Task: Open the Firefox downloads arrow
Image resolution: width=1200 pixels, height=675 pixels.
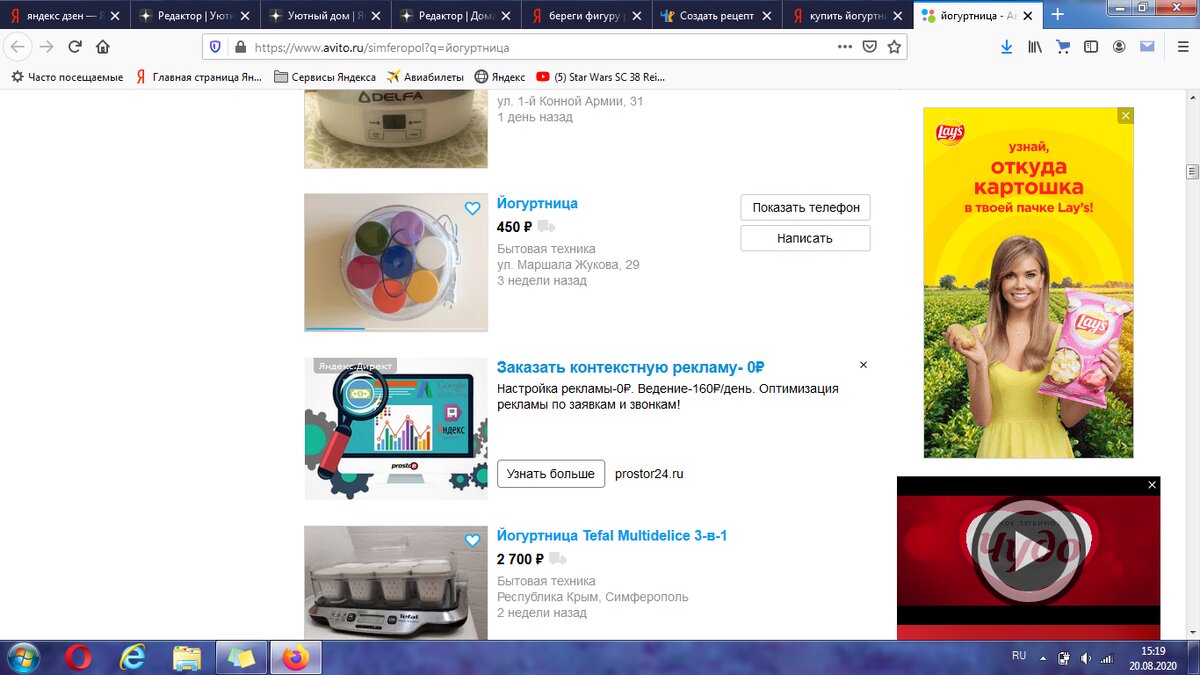Action: pyautogui.click(x=1007, y=47)
